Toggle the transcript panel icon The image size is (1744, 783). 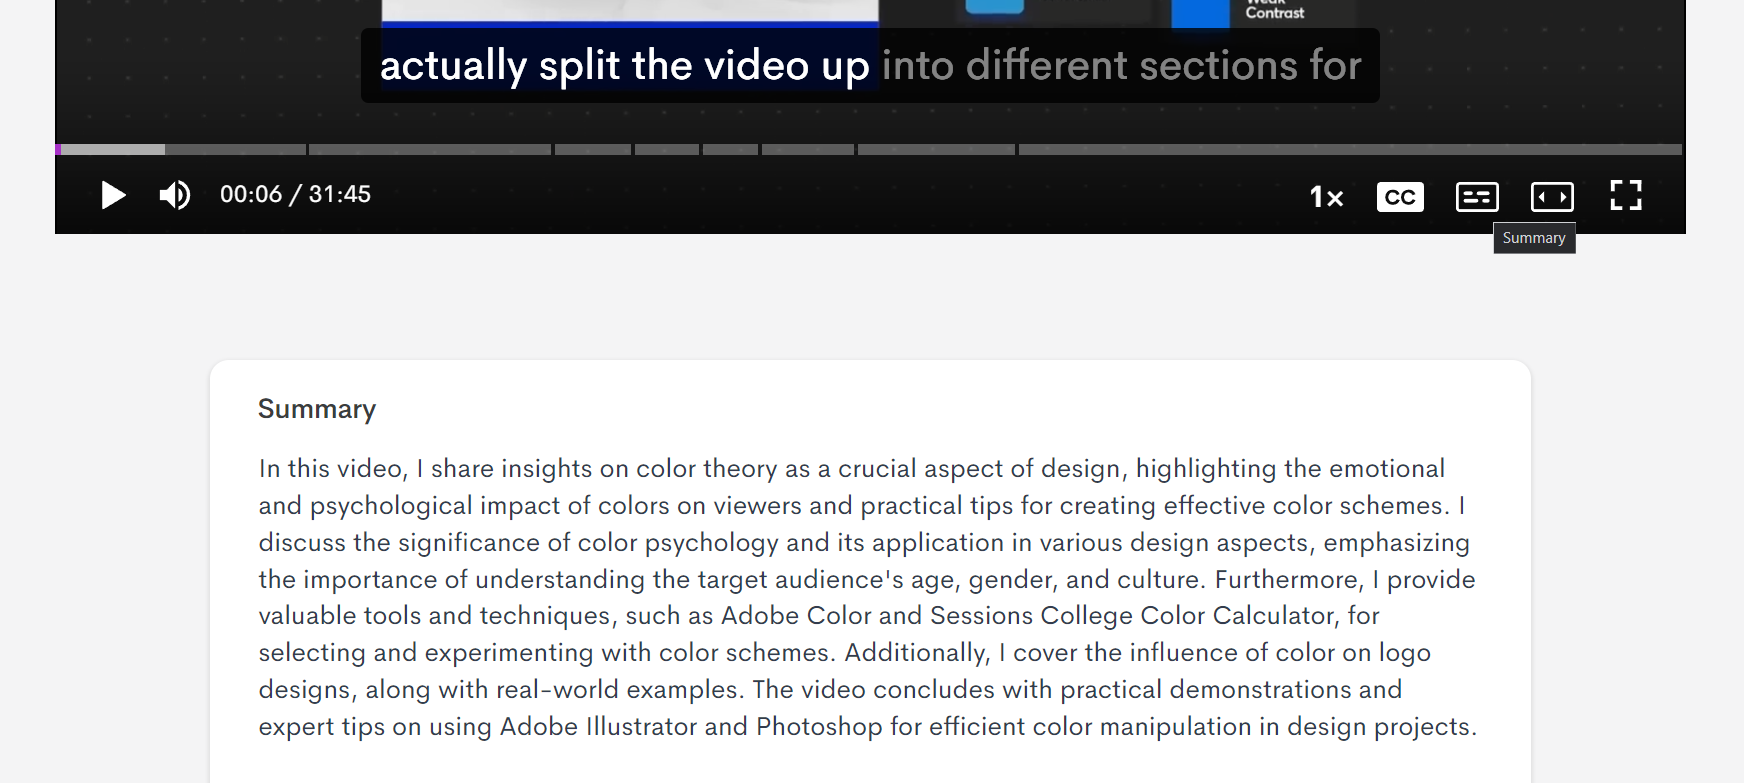pos(1477,197)
